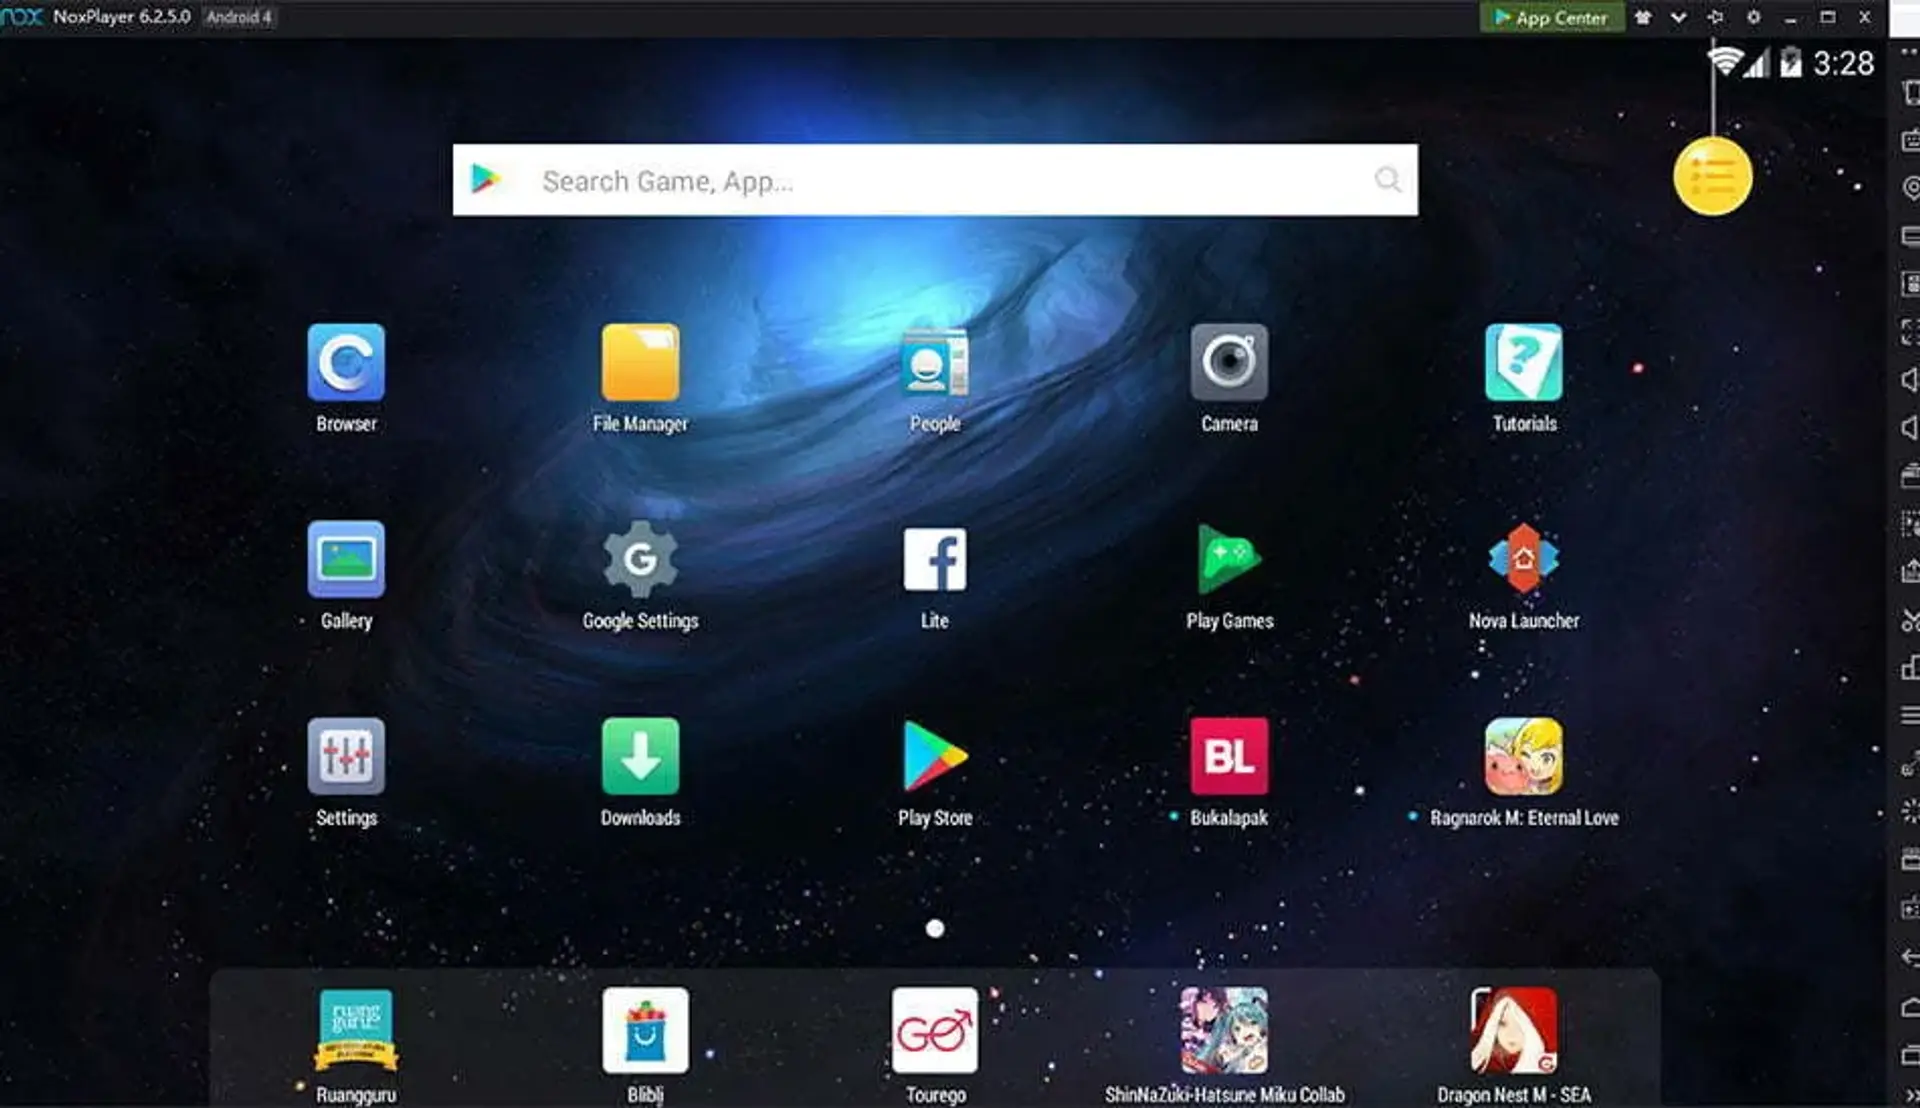Open the Downloads app

coord(640,756)
